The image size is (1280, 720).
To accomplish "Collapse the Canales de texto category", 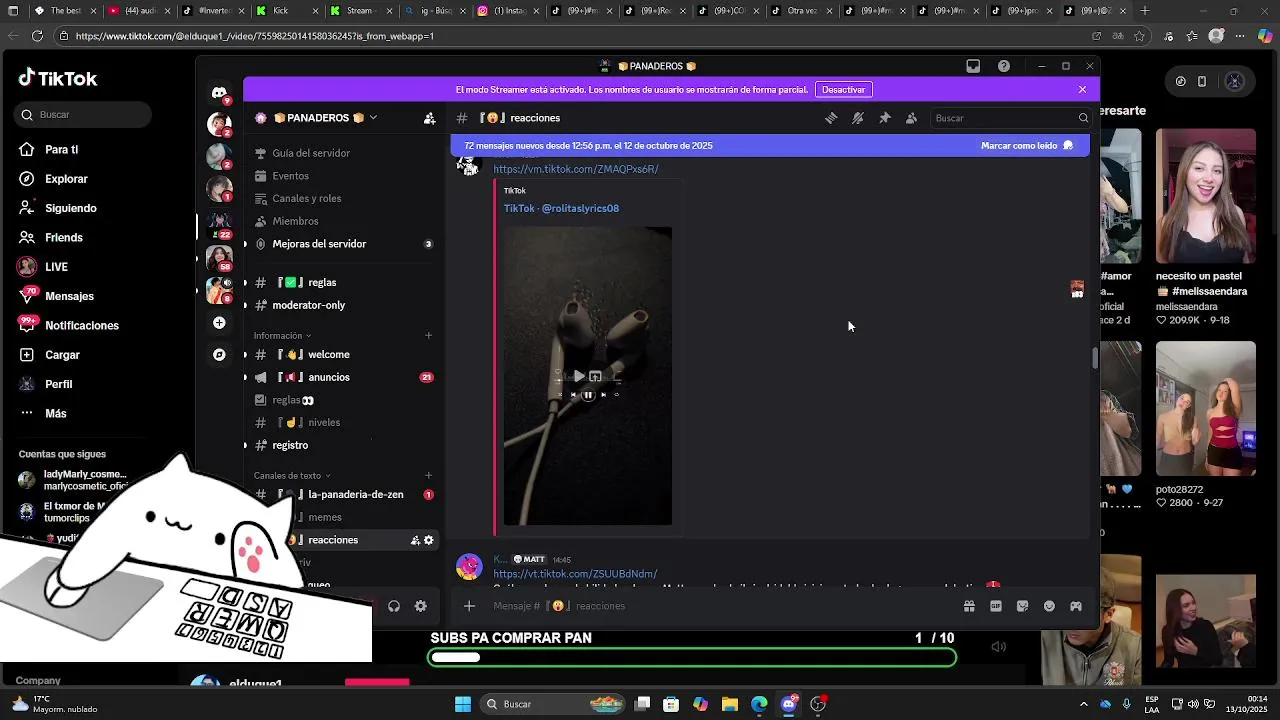I will [291, 475].
